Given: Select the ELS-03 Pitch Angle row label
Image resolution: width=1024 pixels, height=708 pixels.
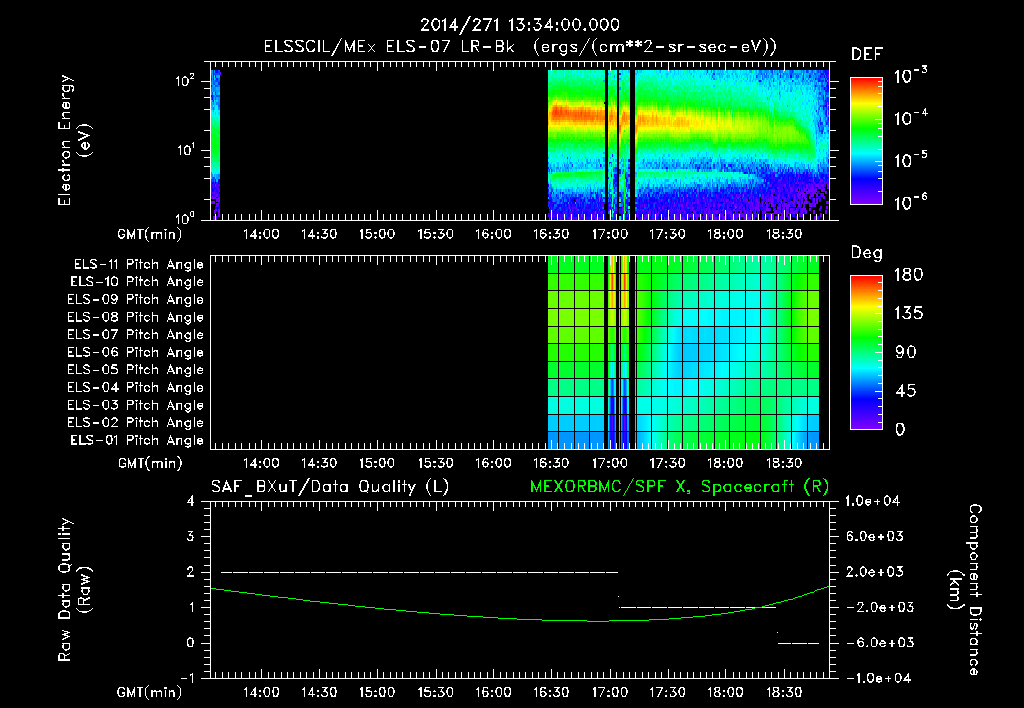Looking at the screenshot, I should coord(136,406).
